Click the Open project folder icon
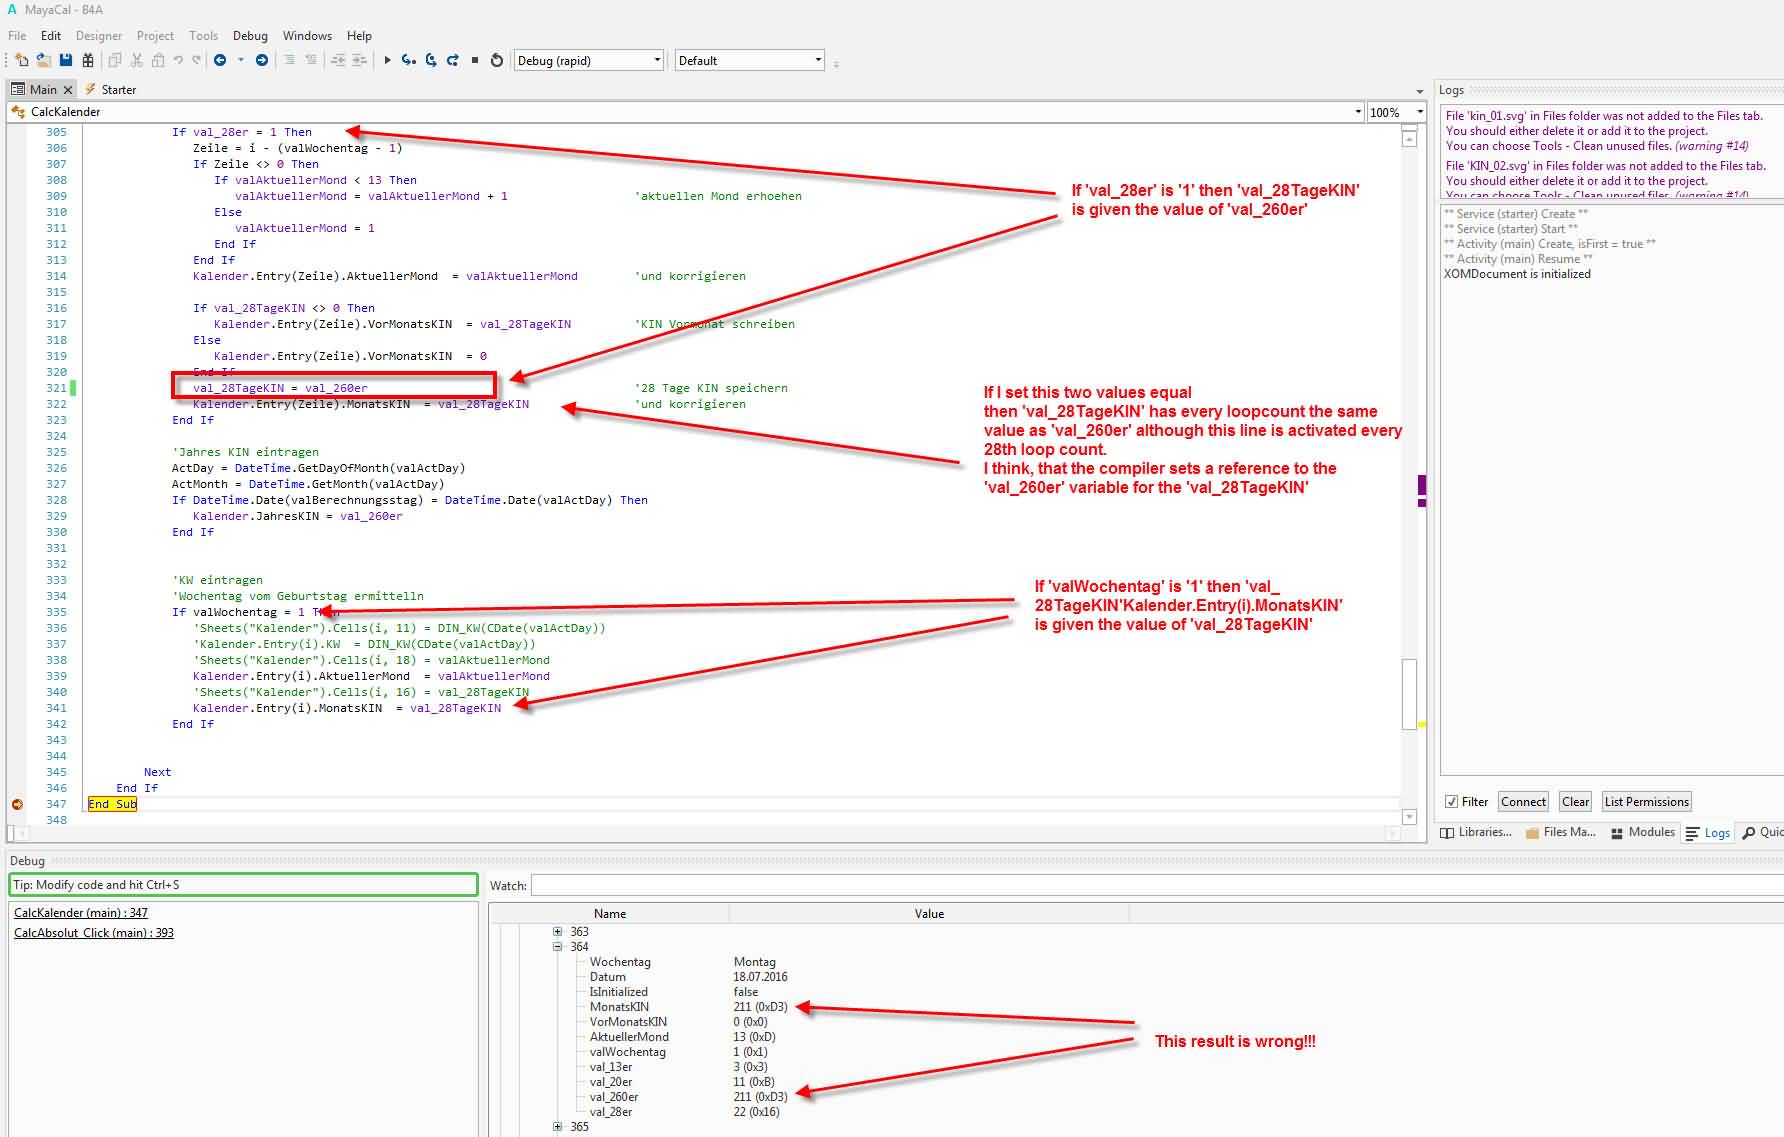This screenshot has height=1137, width=1784. pos(44,60)
